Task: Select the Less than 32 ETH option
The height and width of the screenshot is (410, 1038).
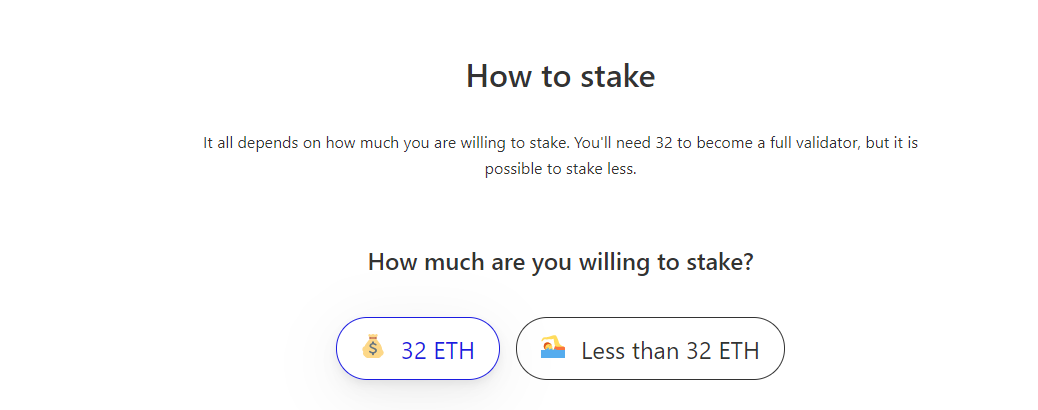Action: tap(650, 348)
